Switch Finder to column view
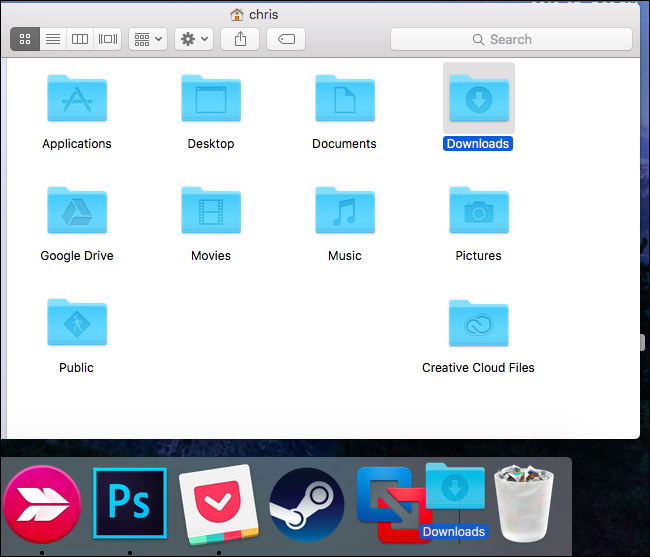 (80, 39)
